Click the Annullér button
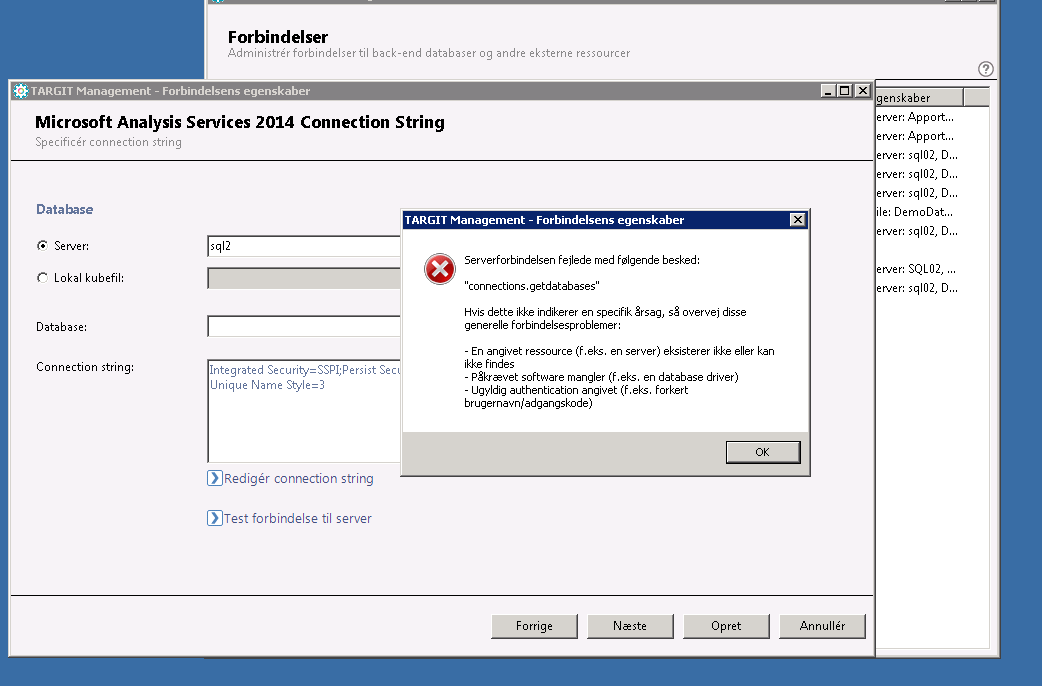This screenshot has height=686, width=1042. (822, 626)
